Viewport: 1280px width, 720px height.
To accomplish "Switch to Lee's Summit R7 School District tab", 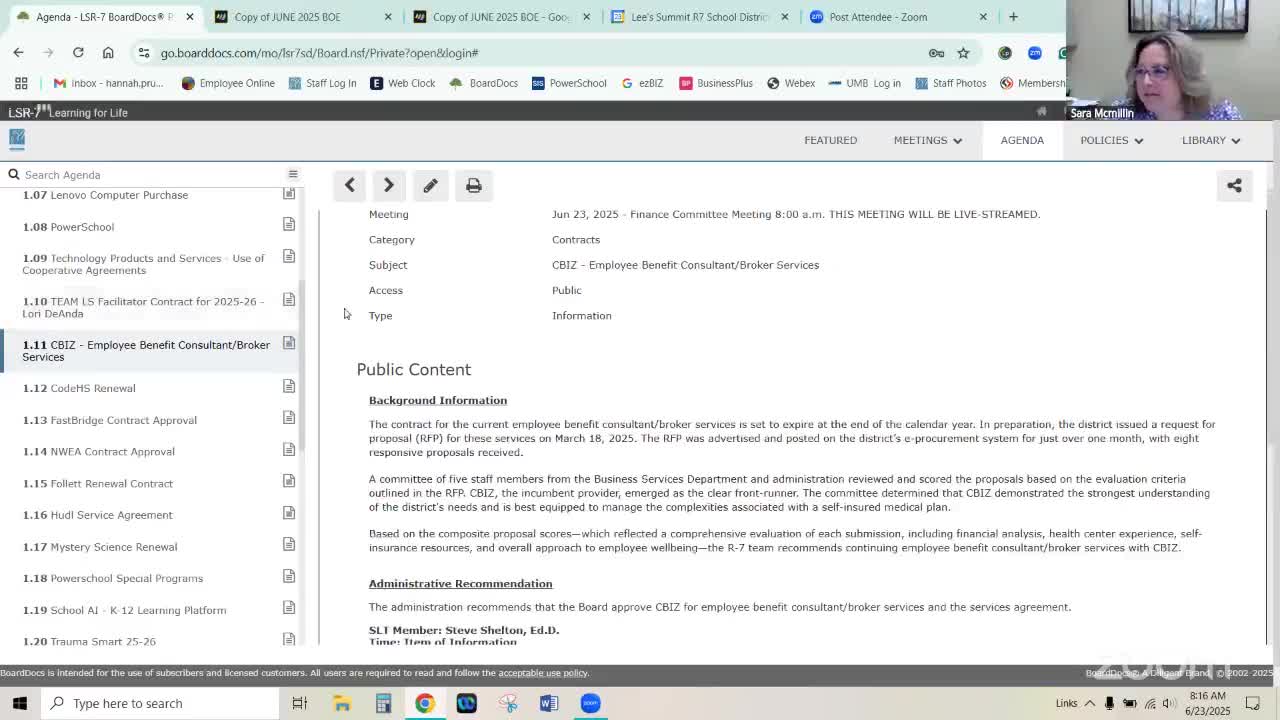I will pos(702,17).
